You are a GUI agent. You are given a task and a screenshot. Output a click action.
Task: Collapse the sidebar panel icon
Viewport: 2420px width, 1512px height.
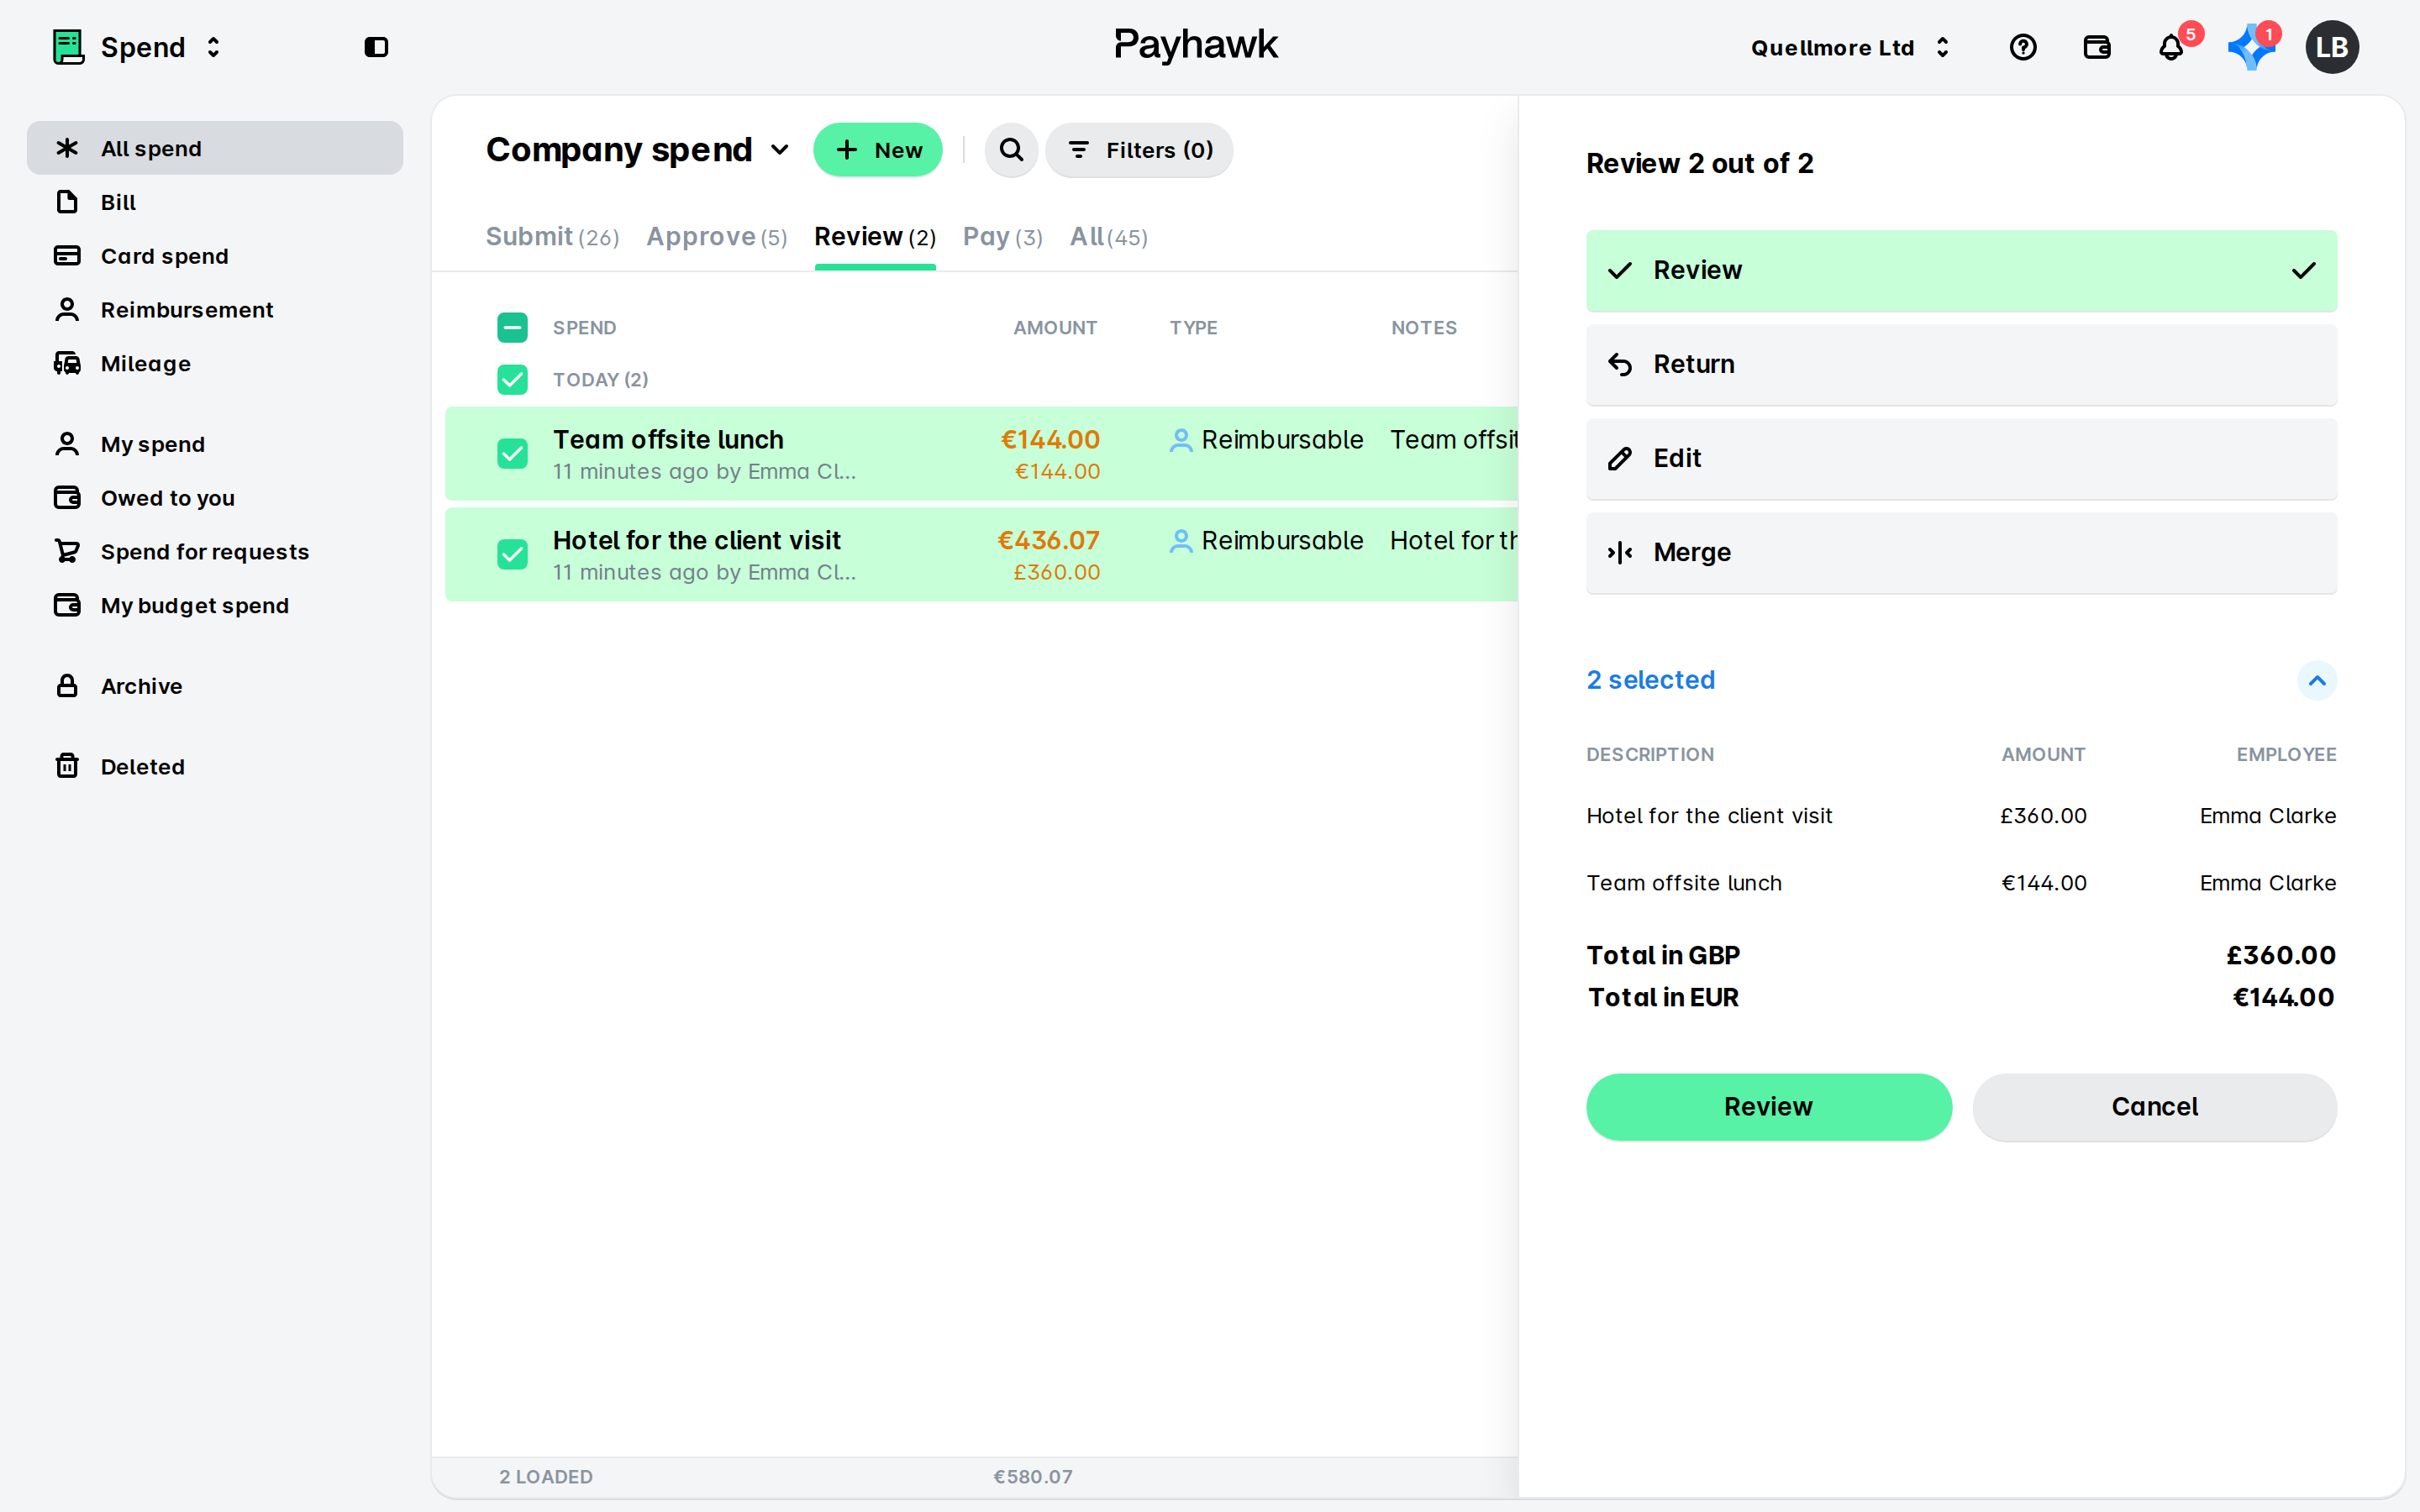coord(376,47)
